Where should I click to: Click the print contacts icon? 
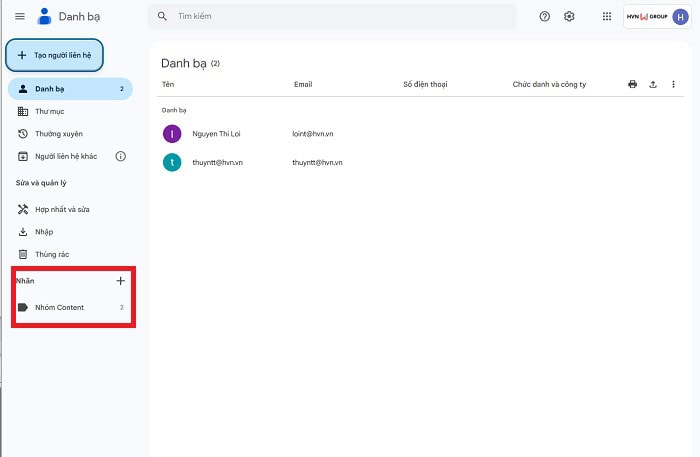tap(632, 85)
